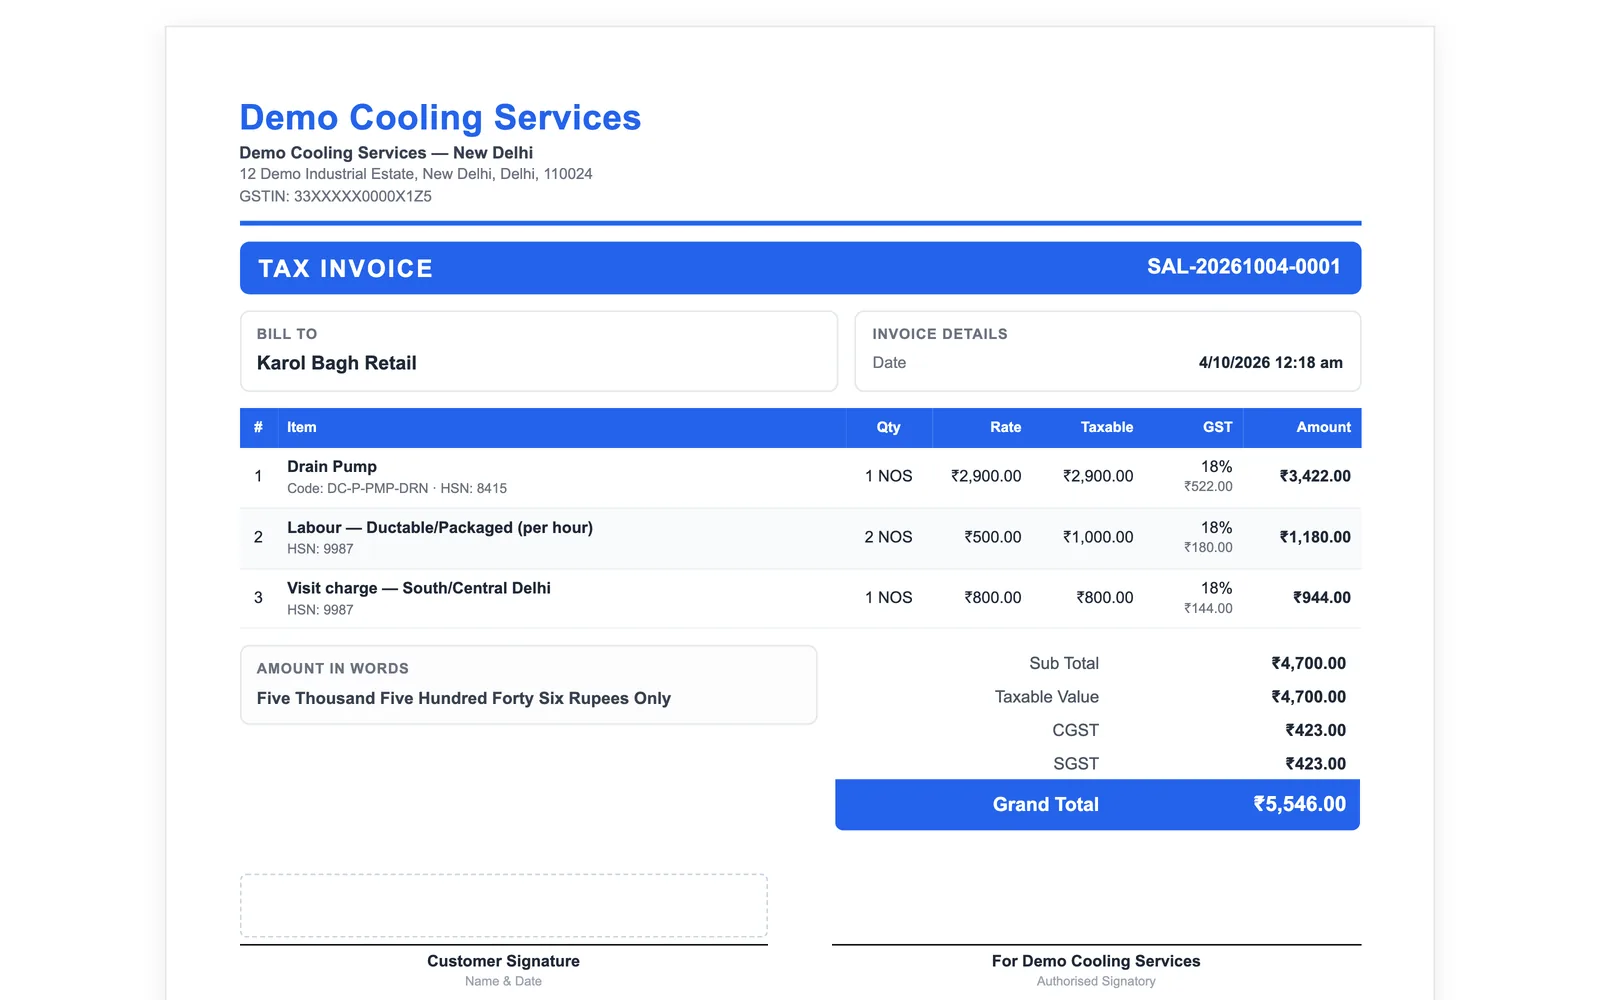Viewport: 1600px width, 1000px height.
Task: Click the CGST amount ₹423.00
Action: point(1315,731)
